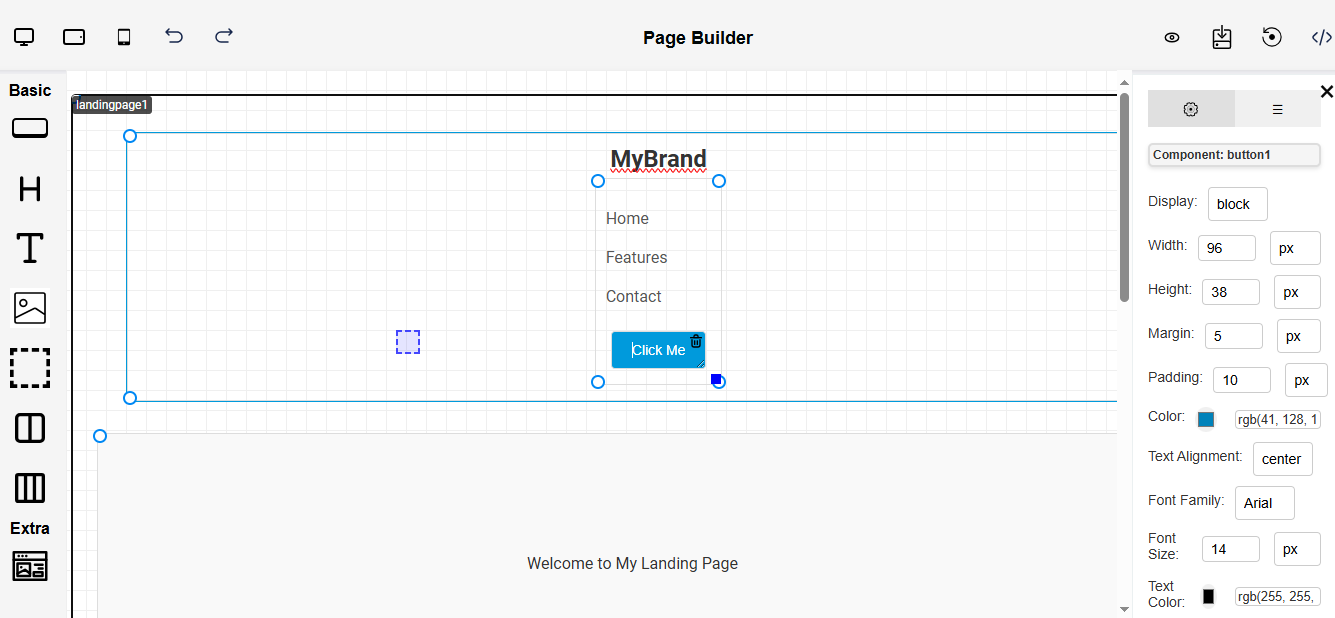The image size is (1335, 618).
Task: Click the export download icon
Action: click(x=1222, y=37)
